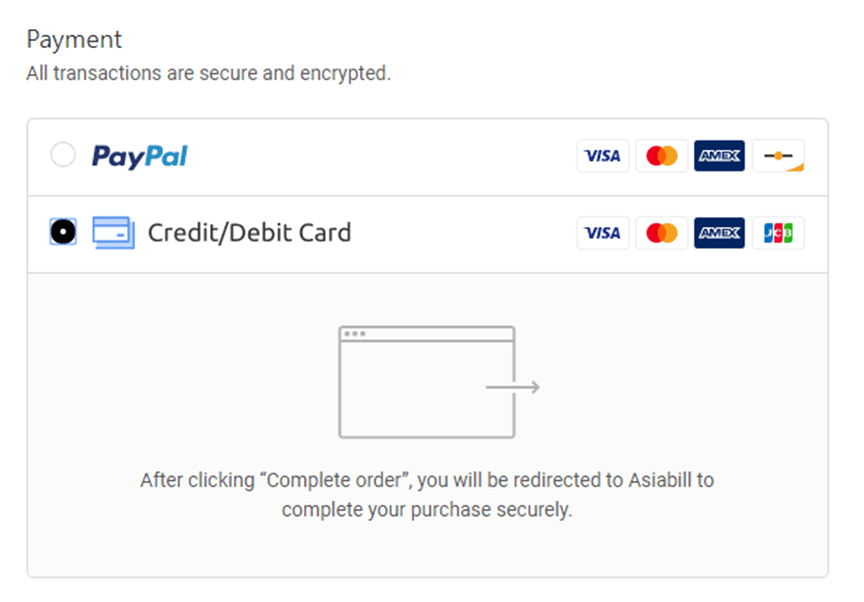The image size is (864, 602).
Task: Click the "Credit/Debit Card" label text
Action: pyautogui.click(x=249, y=233)
